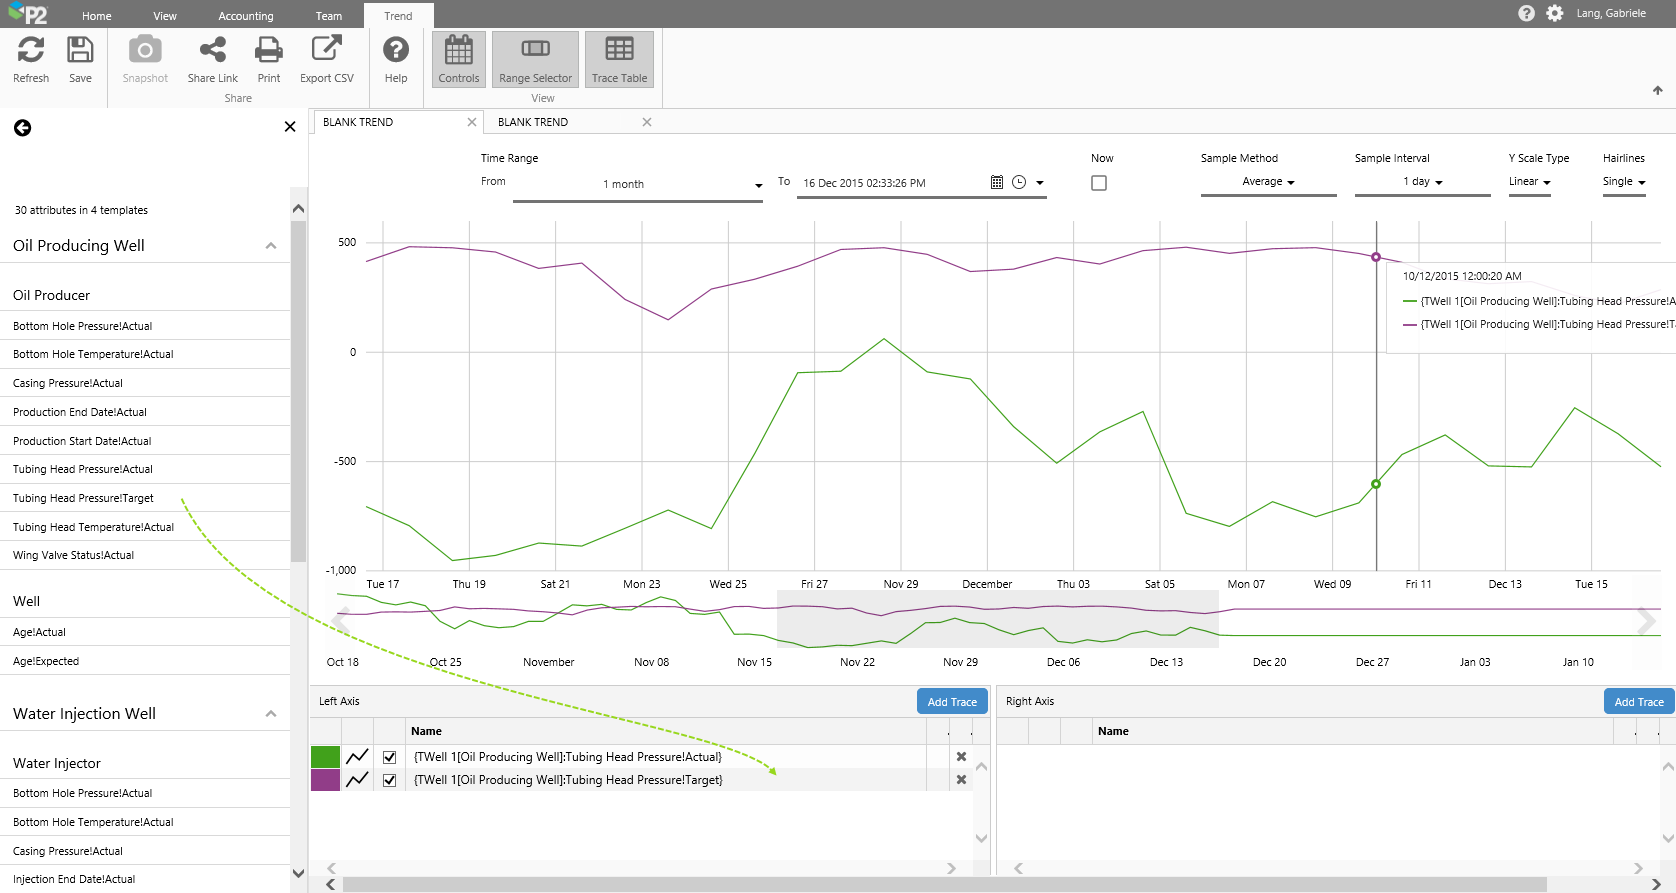This screenshot has width=1676, height=893.
Task: Open the Sample Method Average dropdown
Action: click(x=1268, y=182)
